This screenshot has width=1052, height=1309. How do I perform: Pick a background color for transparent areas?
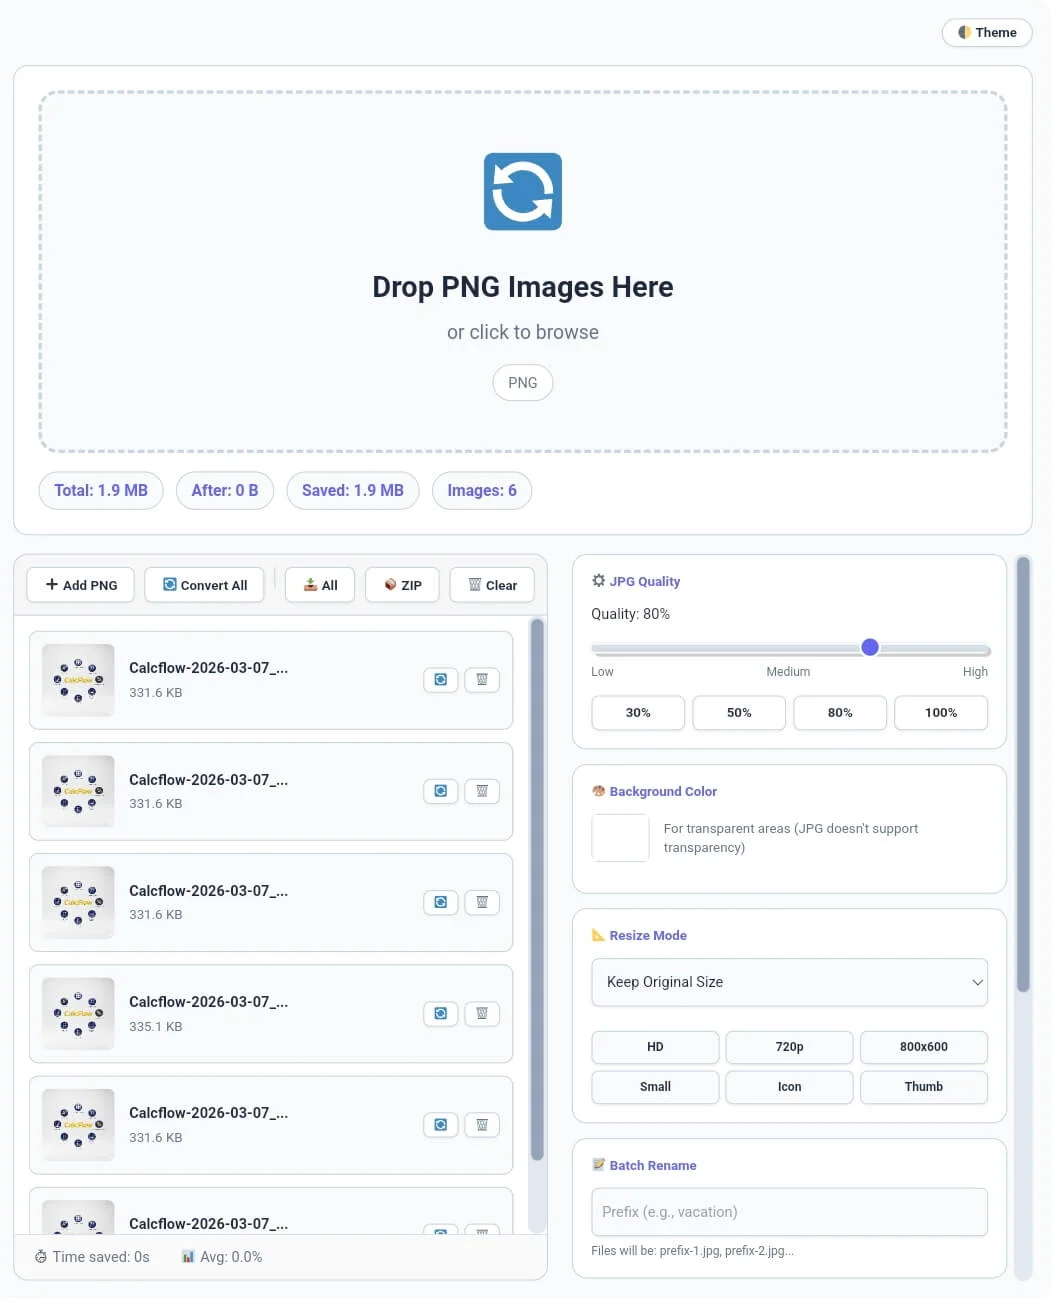620,838
